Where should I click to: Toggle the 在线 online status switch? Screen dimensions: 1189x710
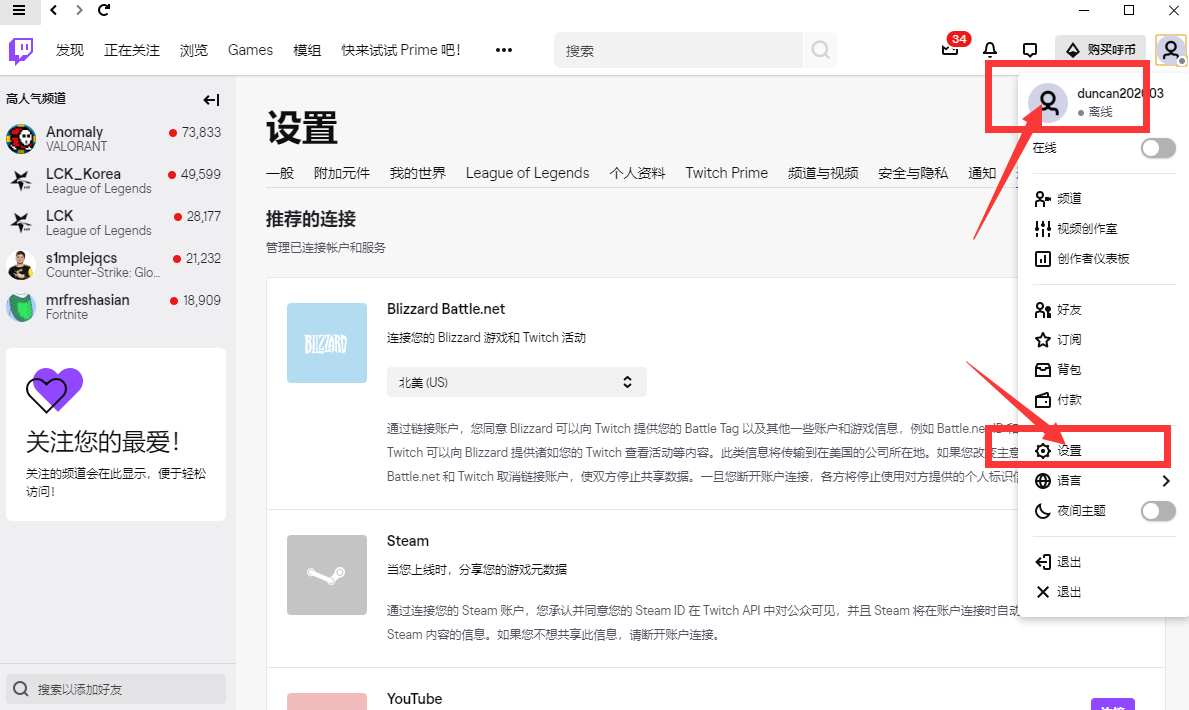click(1158, 148)
